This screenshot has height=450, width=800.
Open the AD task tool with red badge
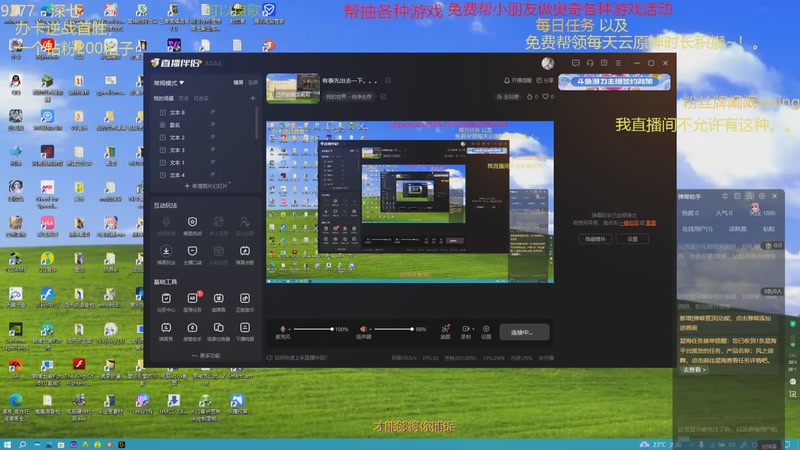pyautogui.click(x=192, y=302)
